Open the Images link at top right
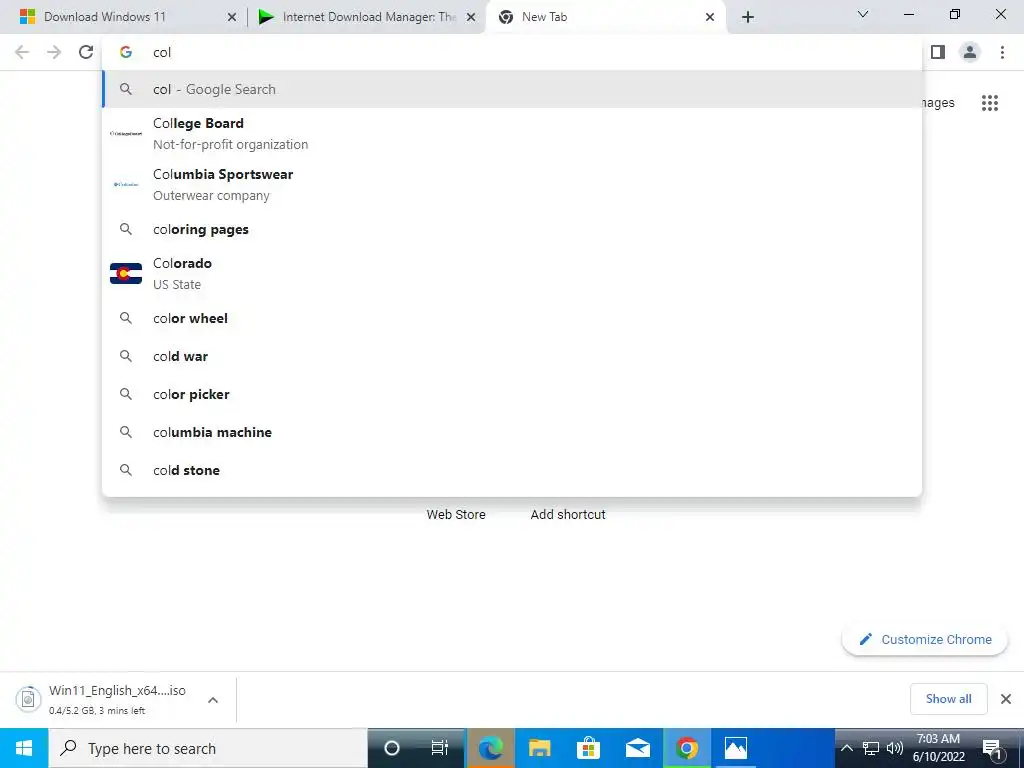This screenshot has width=1024, height=768. [x=938, y=103]
